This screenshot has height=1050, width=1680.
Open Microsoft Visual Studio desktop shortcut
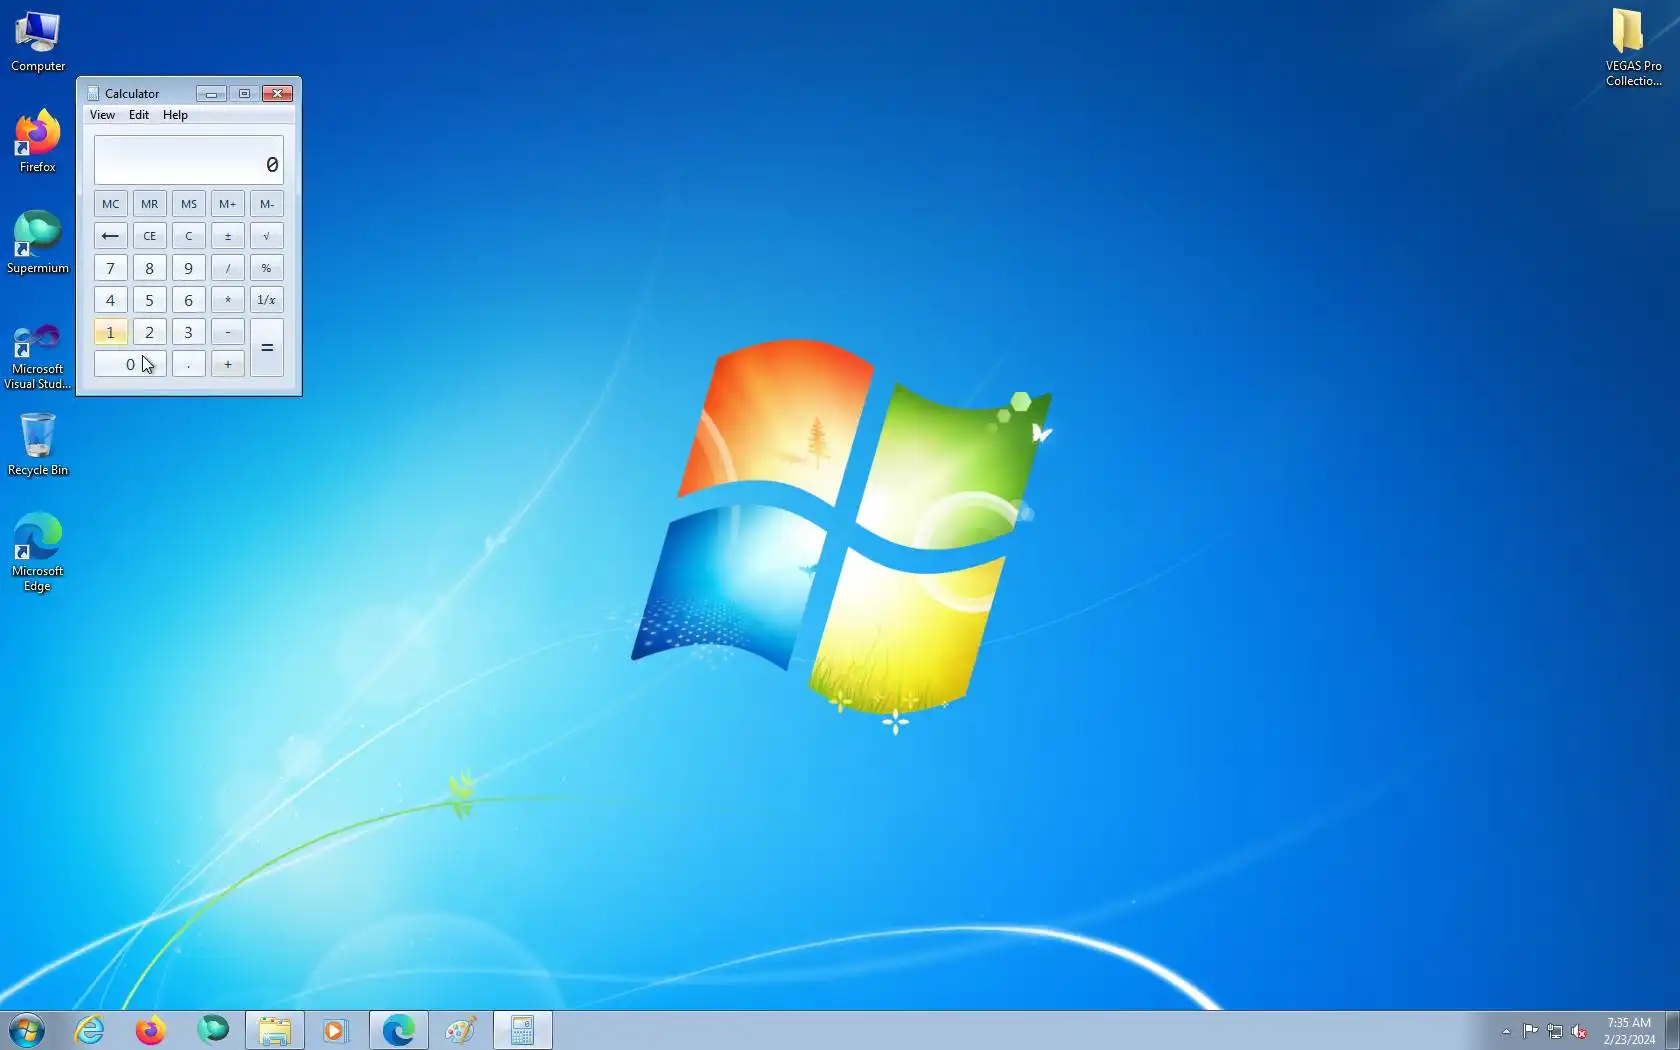pyautogui.click(x=38, y=355)
